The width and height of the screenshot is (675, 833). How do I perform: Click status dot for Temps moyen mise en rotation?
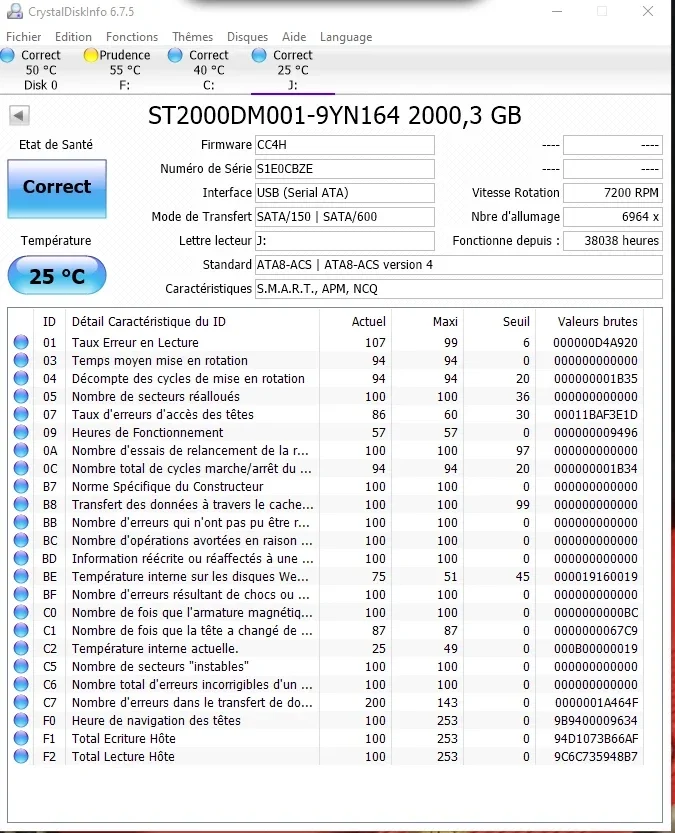point(21,360)
